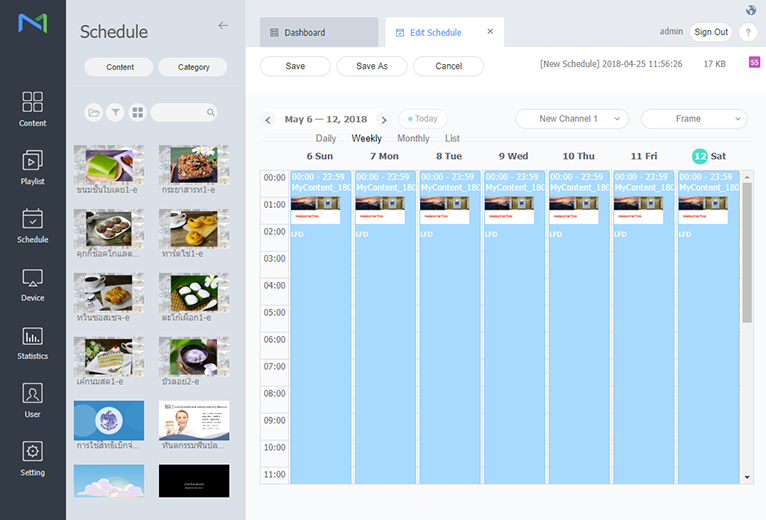Select the dental woman thumbnail
Screen dimensions: 766x520
[x=194, y=420]
